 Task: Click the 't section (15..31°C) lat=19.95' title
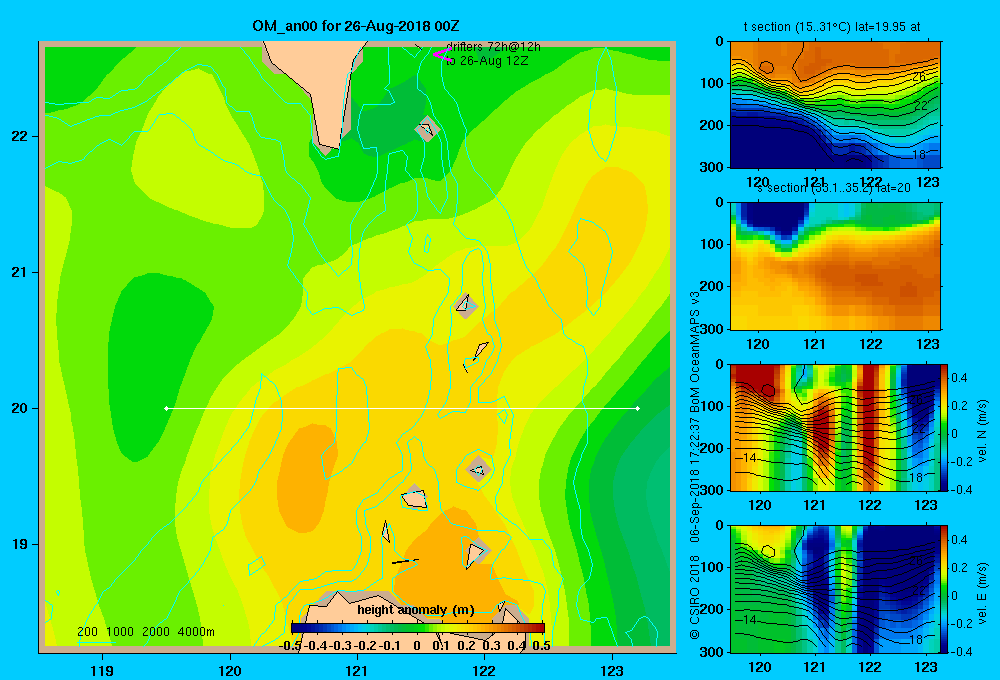point(832,27)
